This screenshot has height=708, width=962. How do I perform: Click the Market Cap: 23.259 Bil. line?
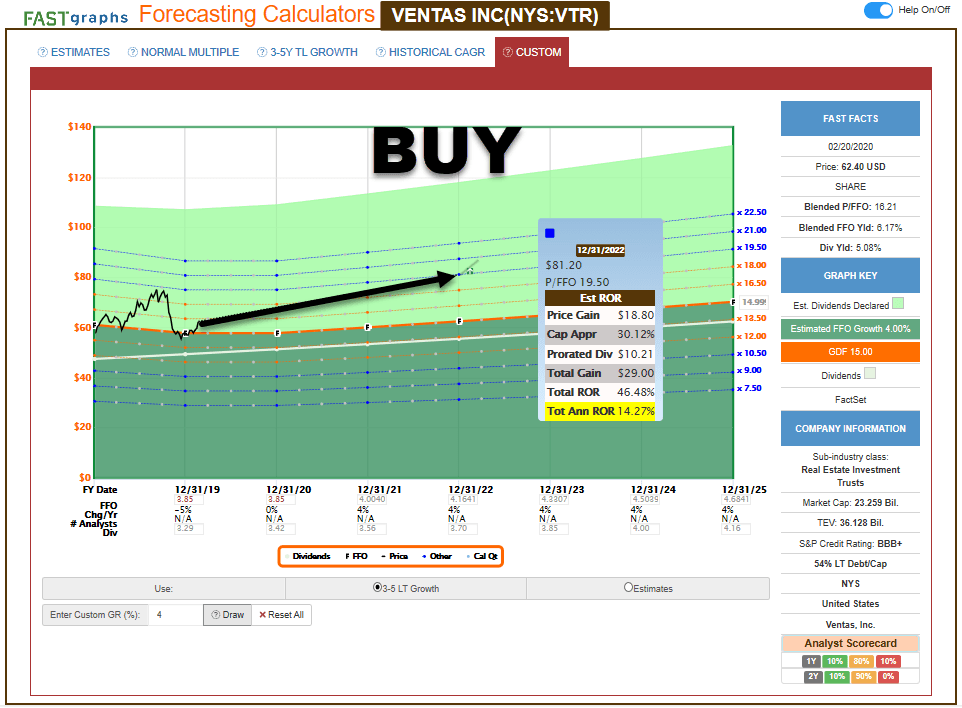pyautogui.click(x=850, y=502)
